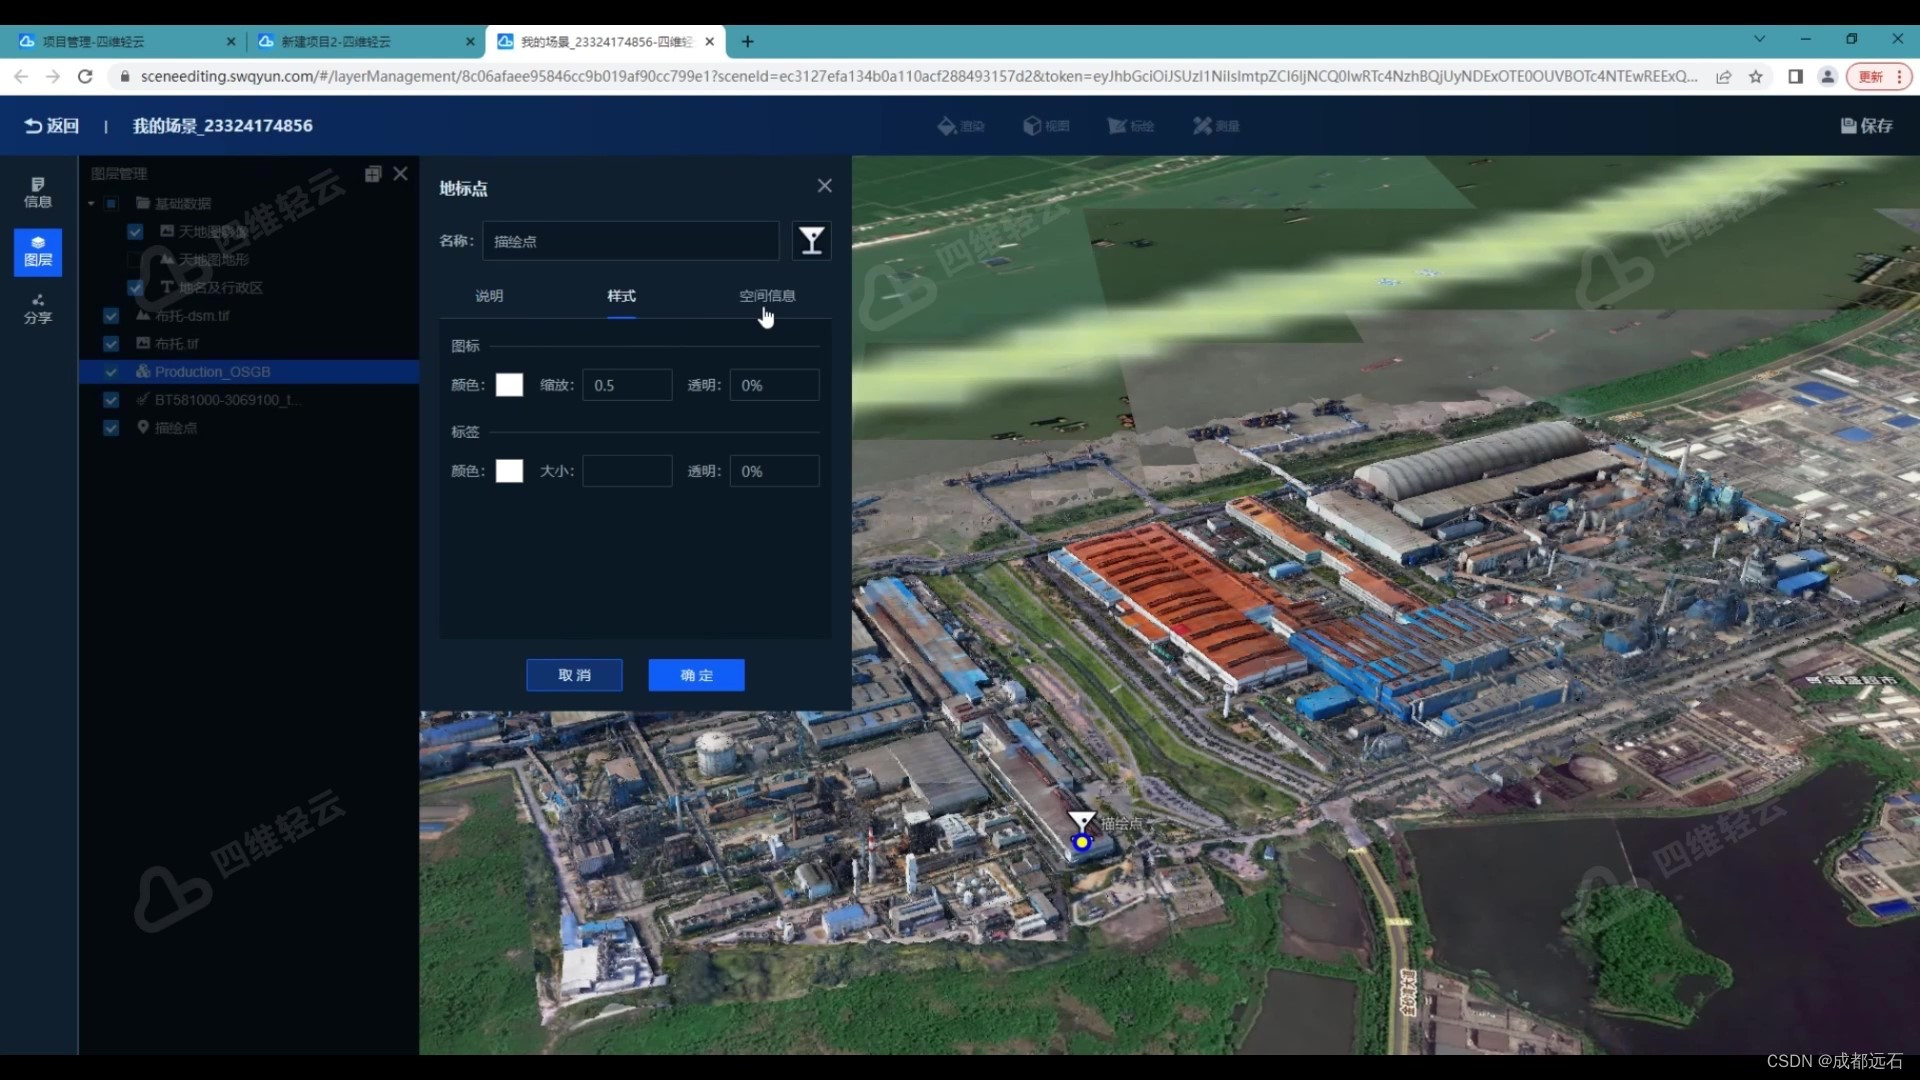The image size is (1920, 1080).
Task: Open the icon 颜色 color swatch
Action: [x=509, y=385]
